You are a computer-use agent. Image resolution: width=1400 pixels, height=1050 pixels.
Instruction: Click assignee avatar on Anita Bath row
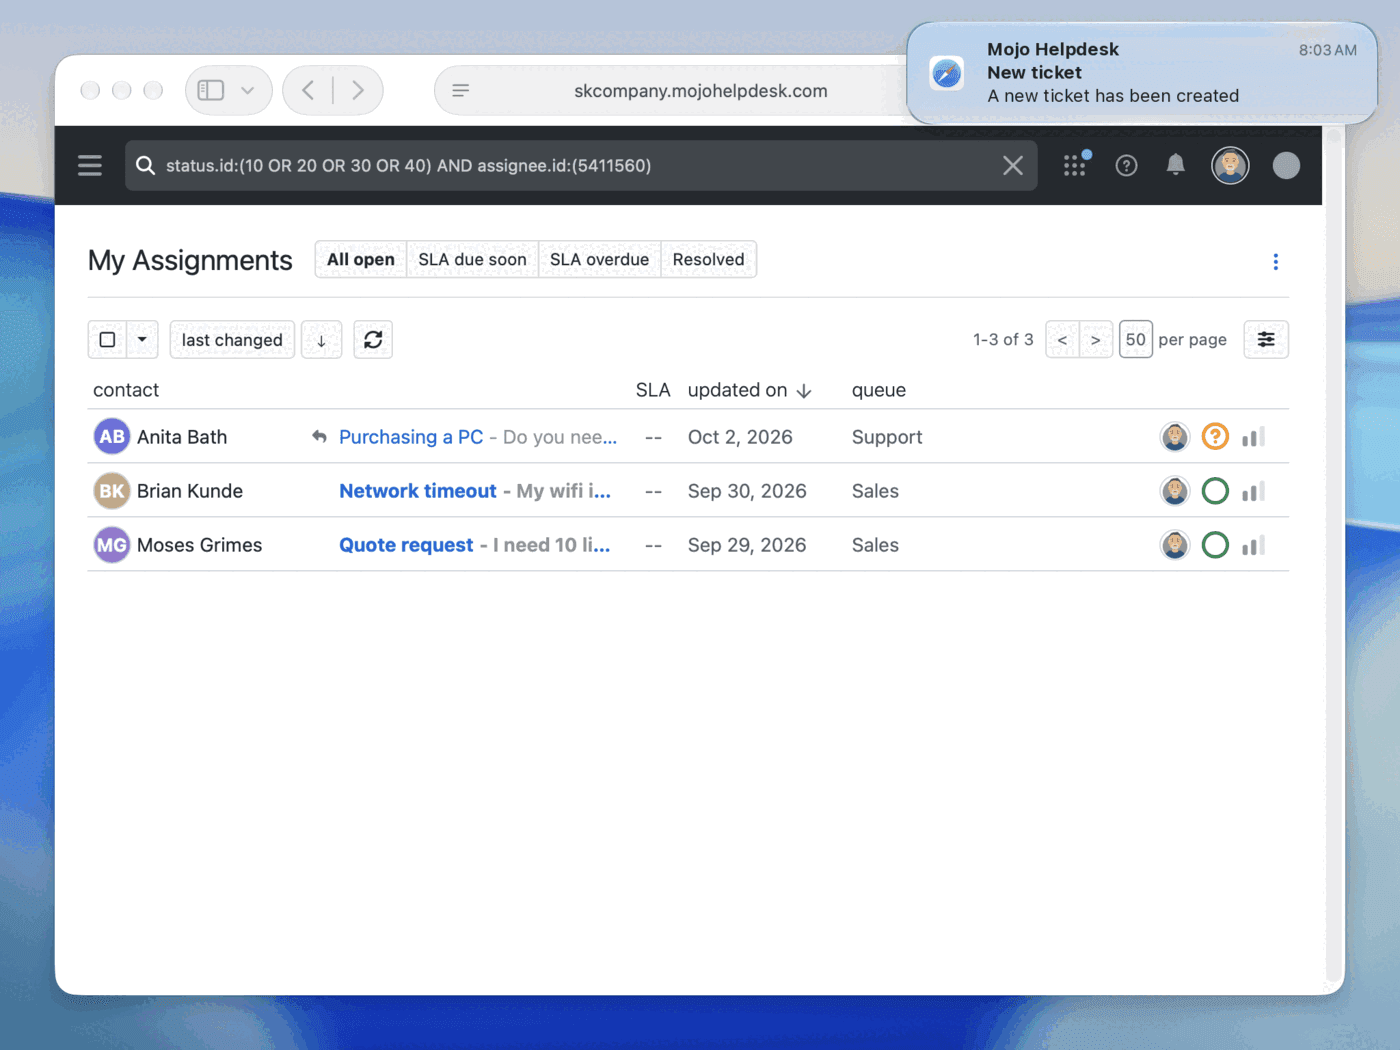tap(1175, 437)
